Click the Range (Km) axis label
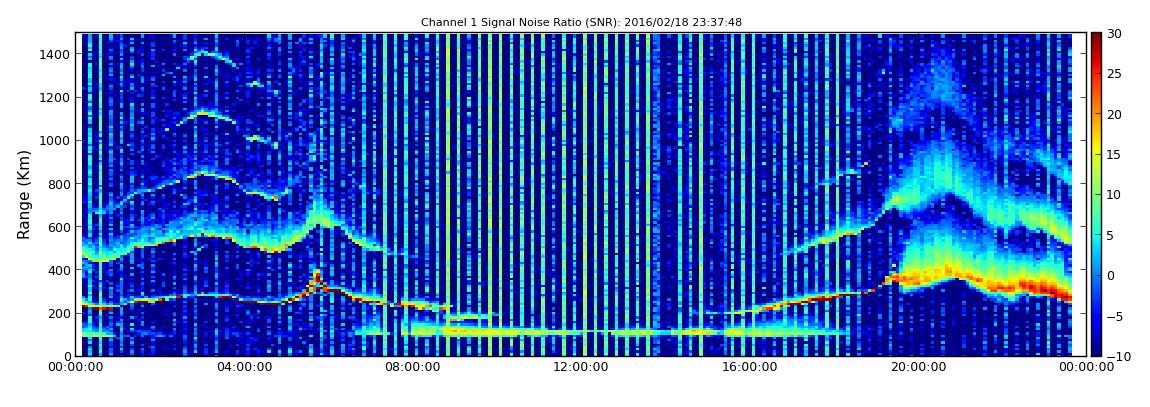The width and height of the screenshot is (1150, 407). coord(24,194)
